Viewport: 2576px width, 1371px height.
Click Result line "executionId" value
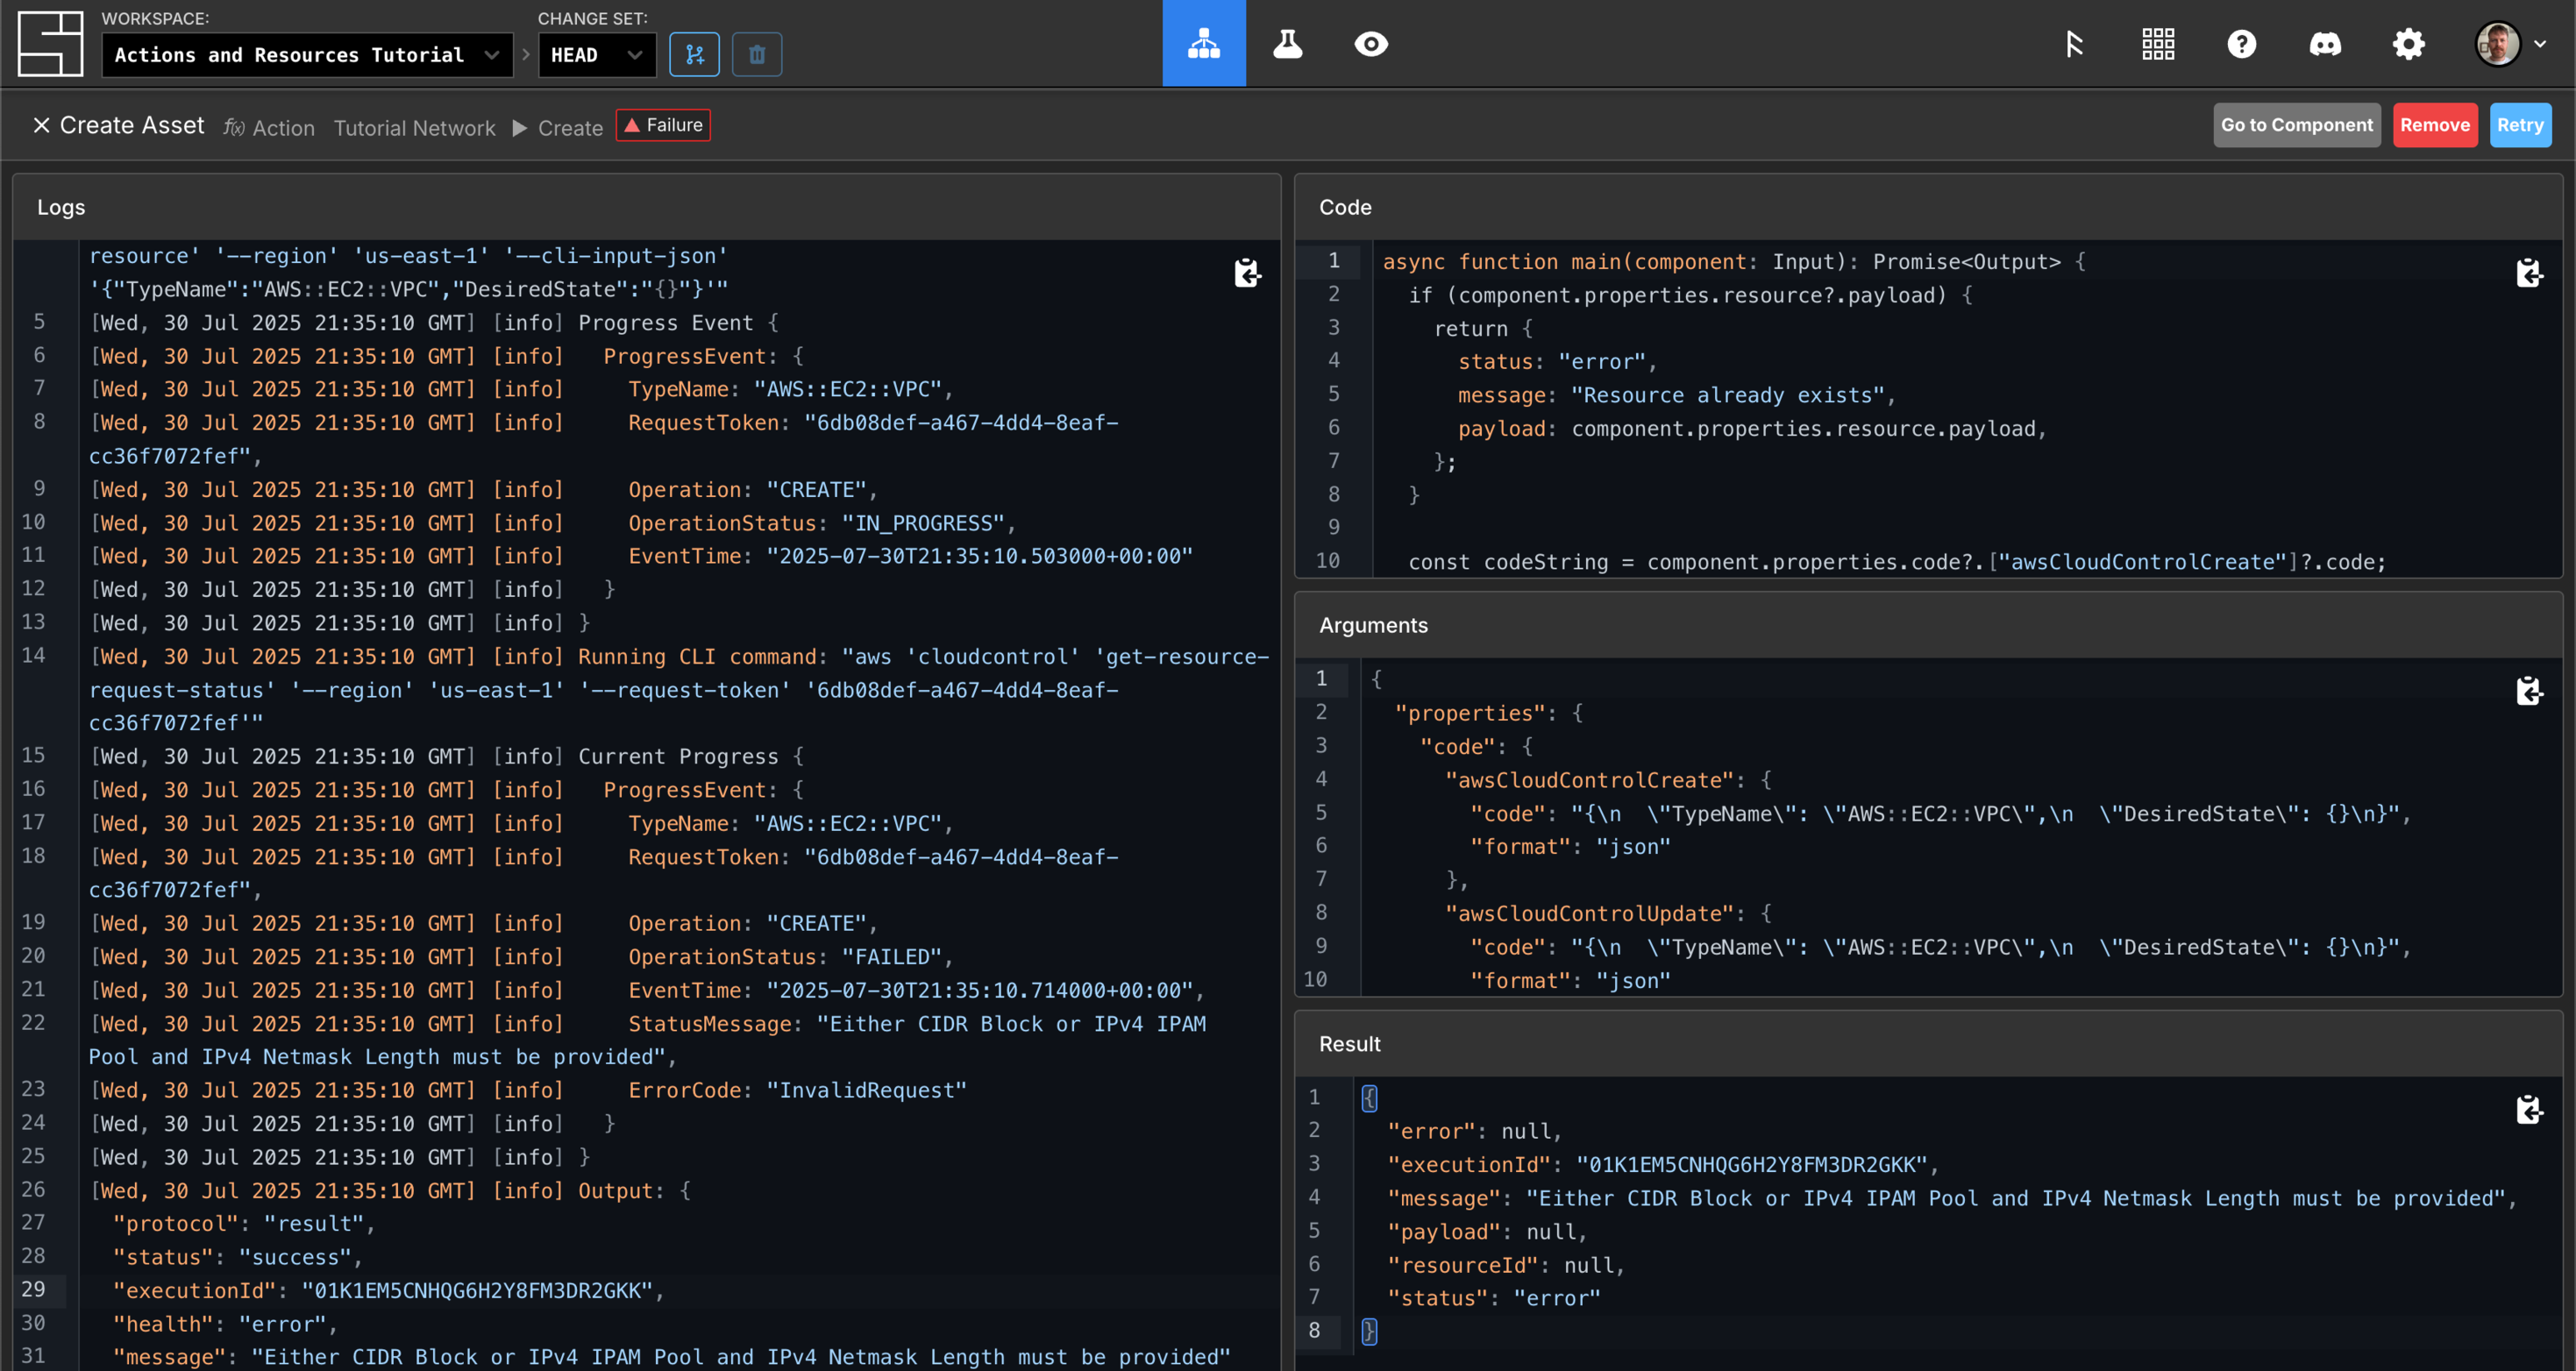tap(1751, 1165)
